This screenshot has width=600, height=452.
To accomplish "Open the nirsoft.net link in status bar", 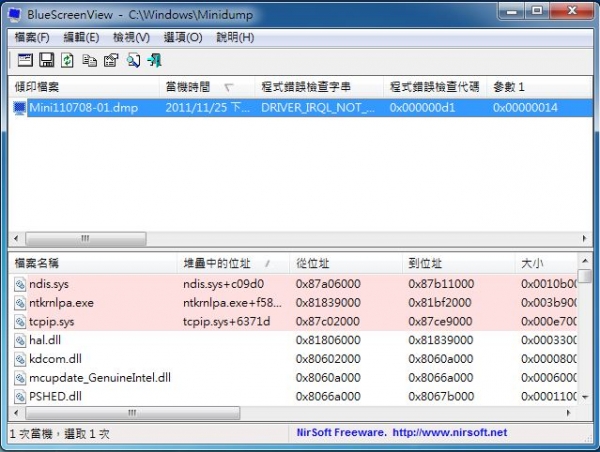I will point(455,433).
